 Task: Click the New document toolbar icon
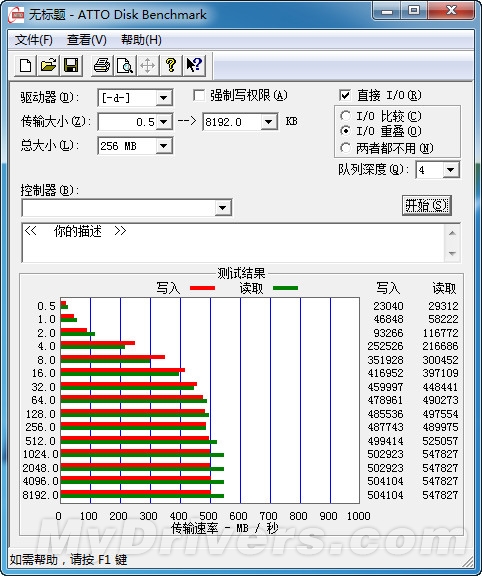(25, 66)
